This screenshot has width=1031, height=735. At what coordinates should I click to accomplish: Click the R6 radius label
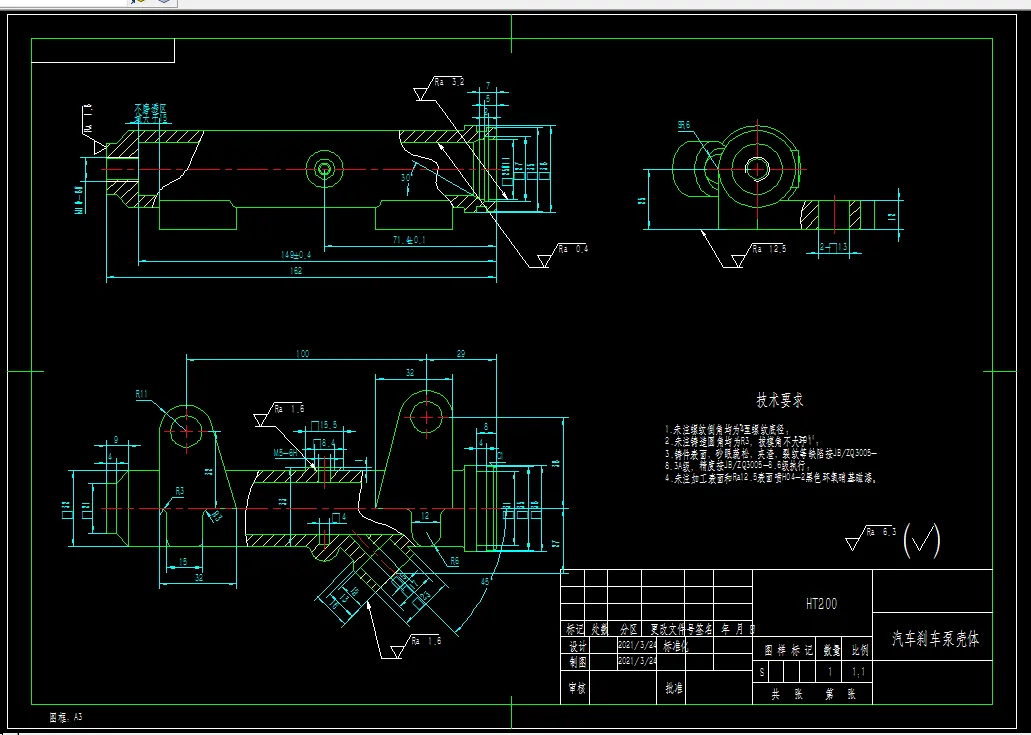[x=454, y=561]
